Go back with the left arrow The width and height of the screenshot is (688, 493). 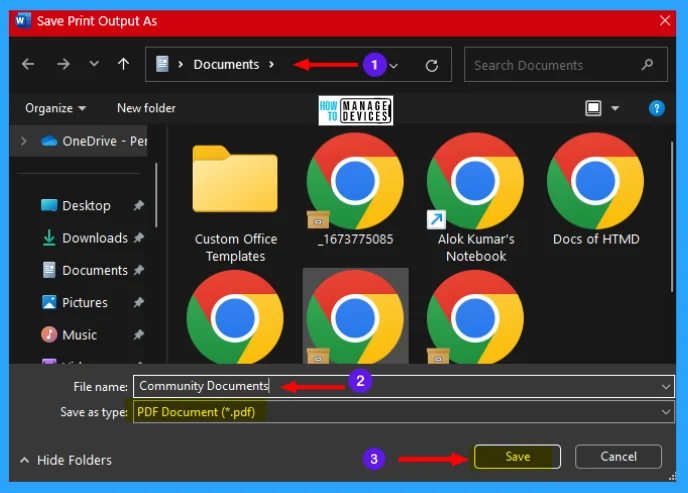28,64
